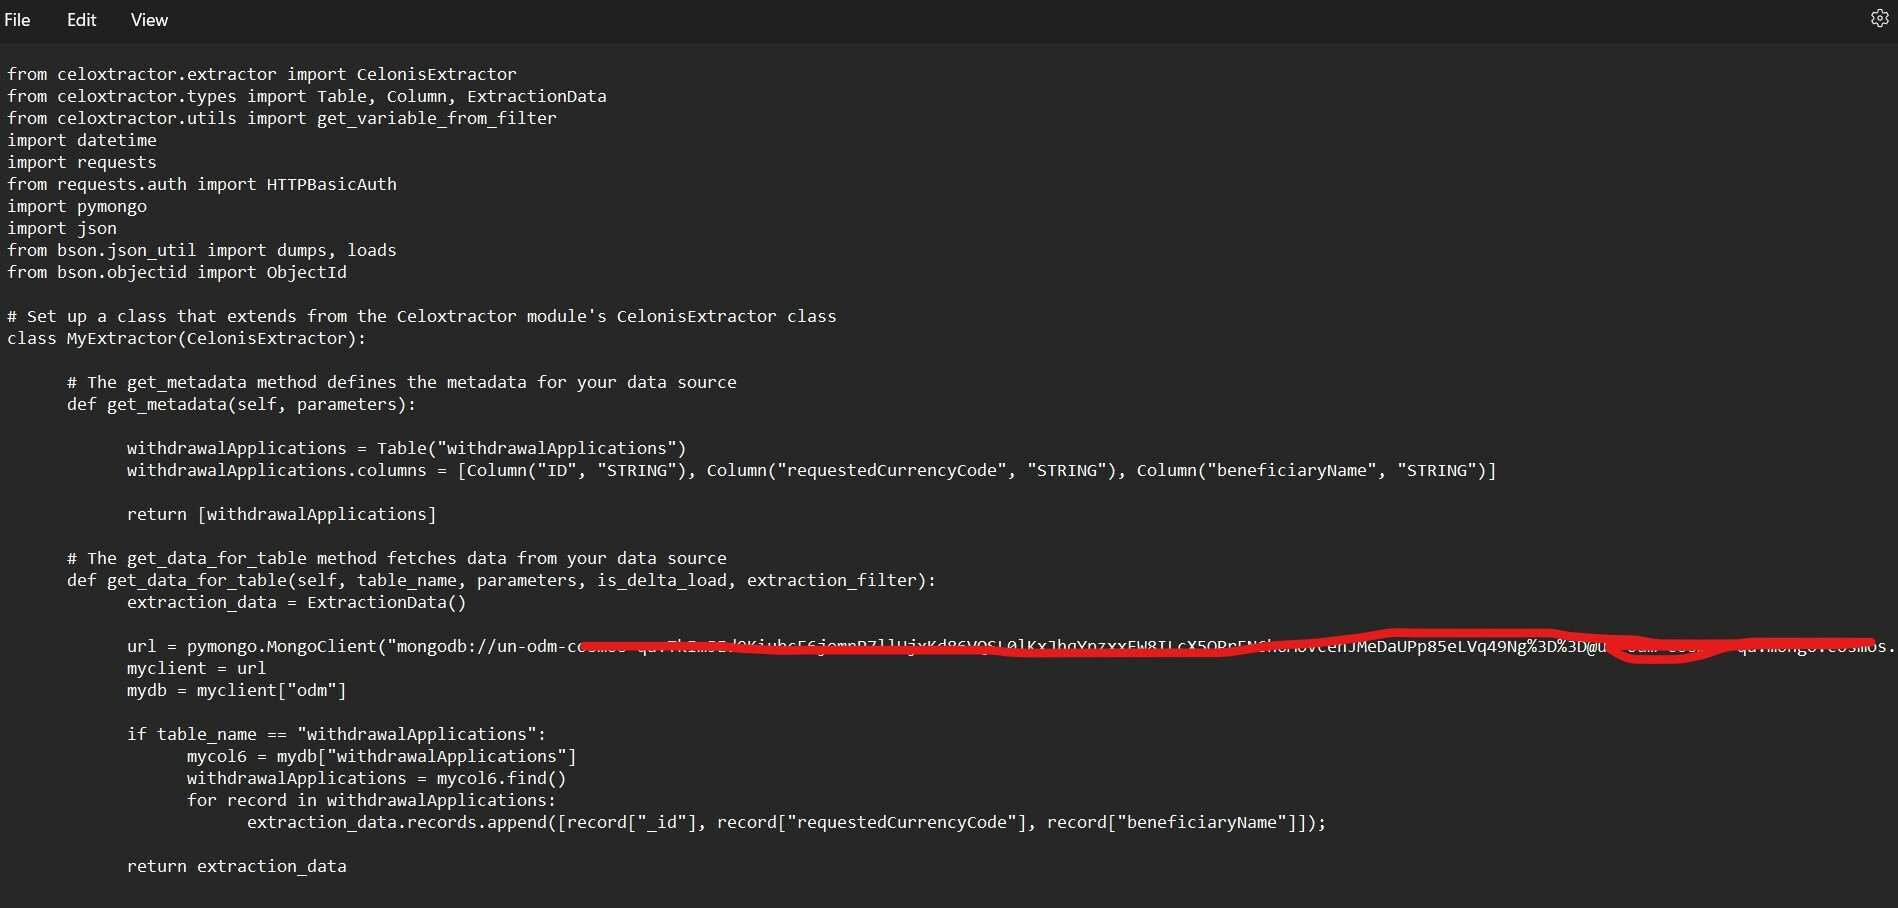
Task: Click the 'return extraction_data' line
Action: (237, 866)
